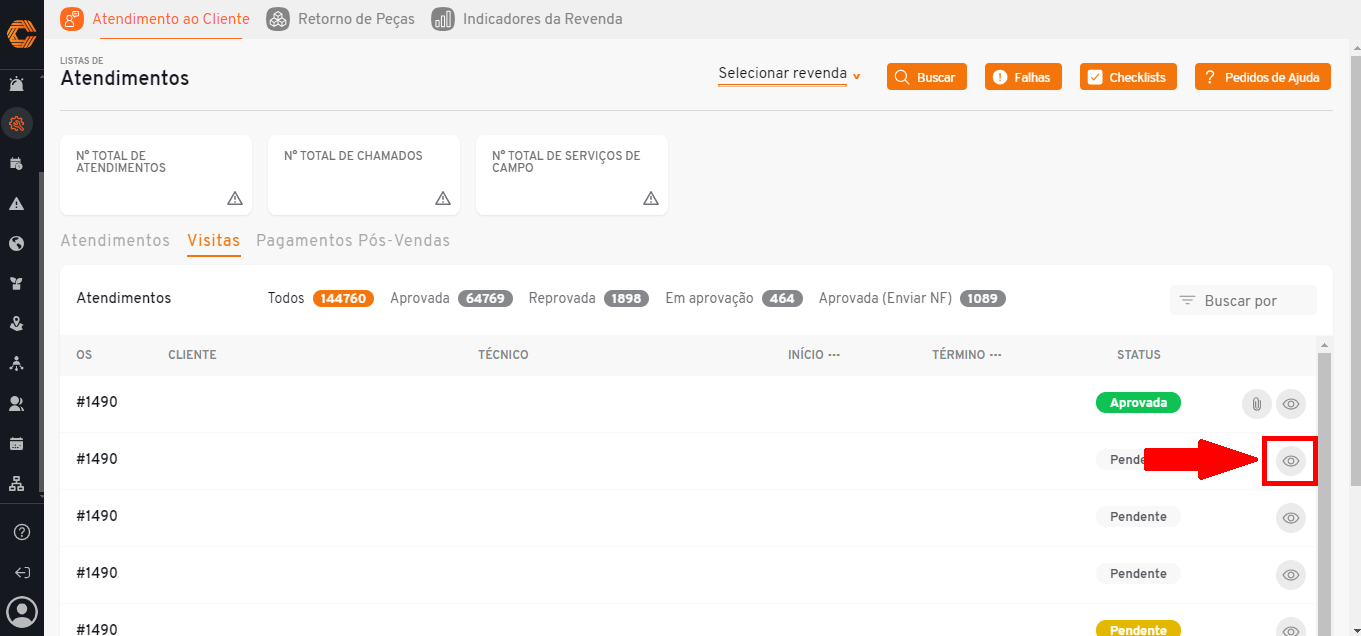Filter by Aprovada 64769
1361x636 pixels.
point(452,298)
